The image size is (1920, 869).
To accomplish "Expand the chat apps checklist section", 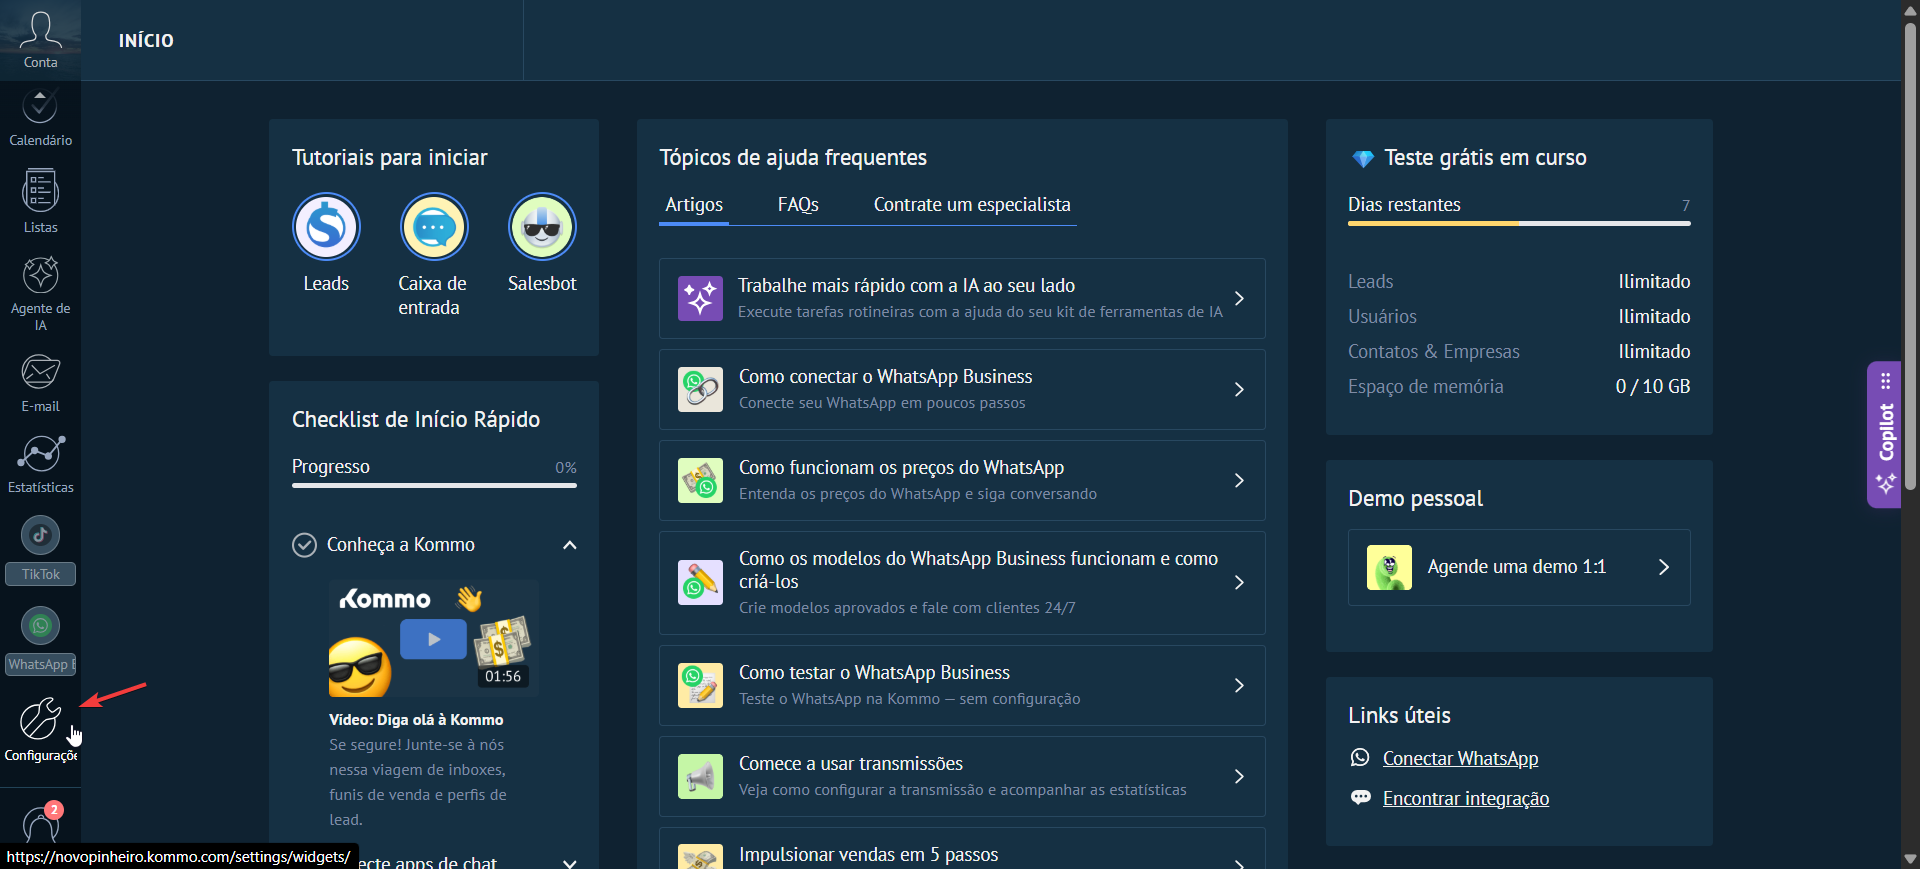I will click(569, 862).
